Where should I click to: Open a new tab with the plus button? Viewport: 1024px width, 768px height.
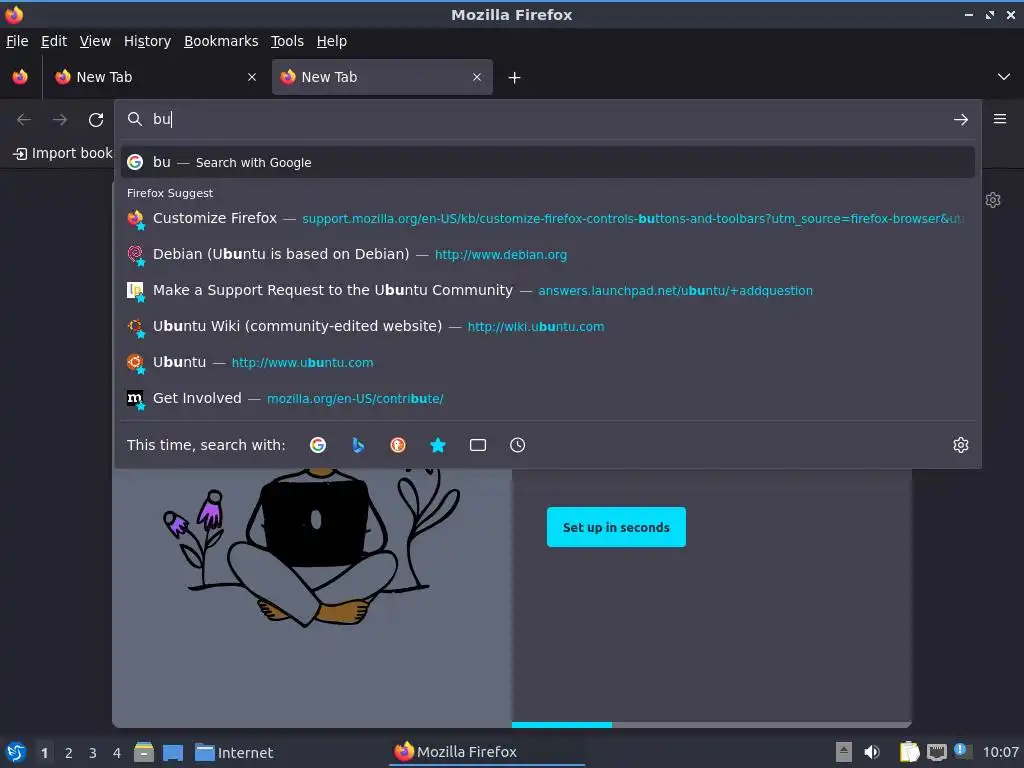pos(515,78)
